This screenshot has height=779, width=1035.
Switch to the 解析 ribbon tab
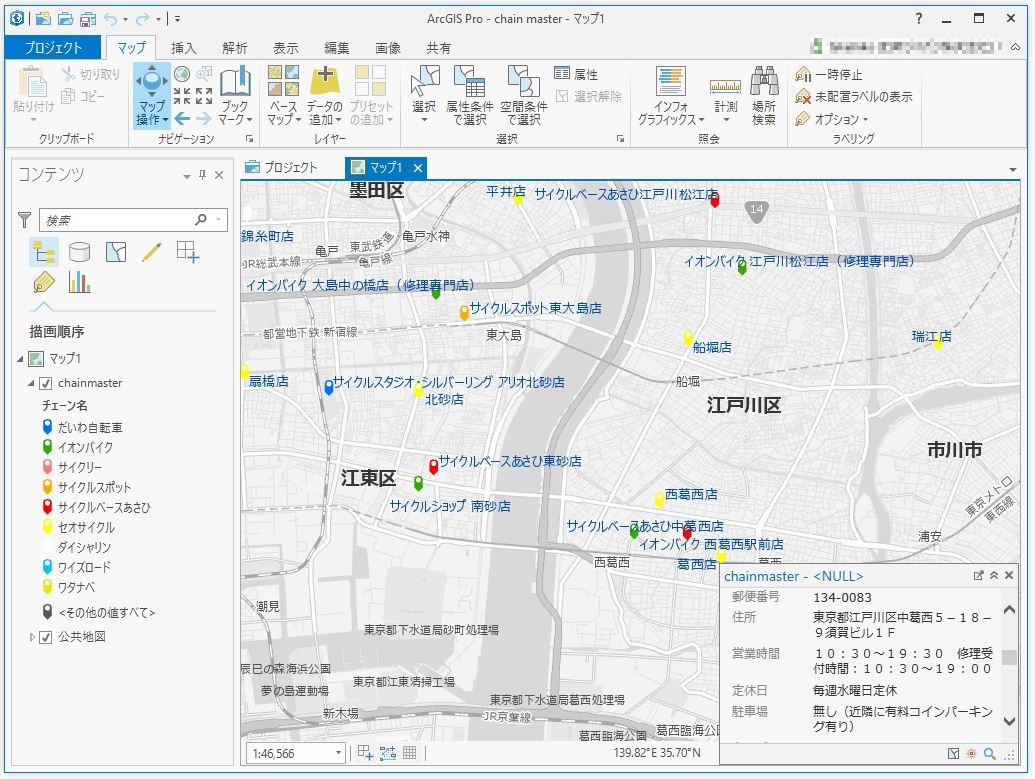tap(234, 48)
